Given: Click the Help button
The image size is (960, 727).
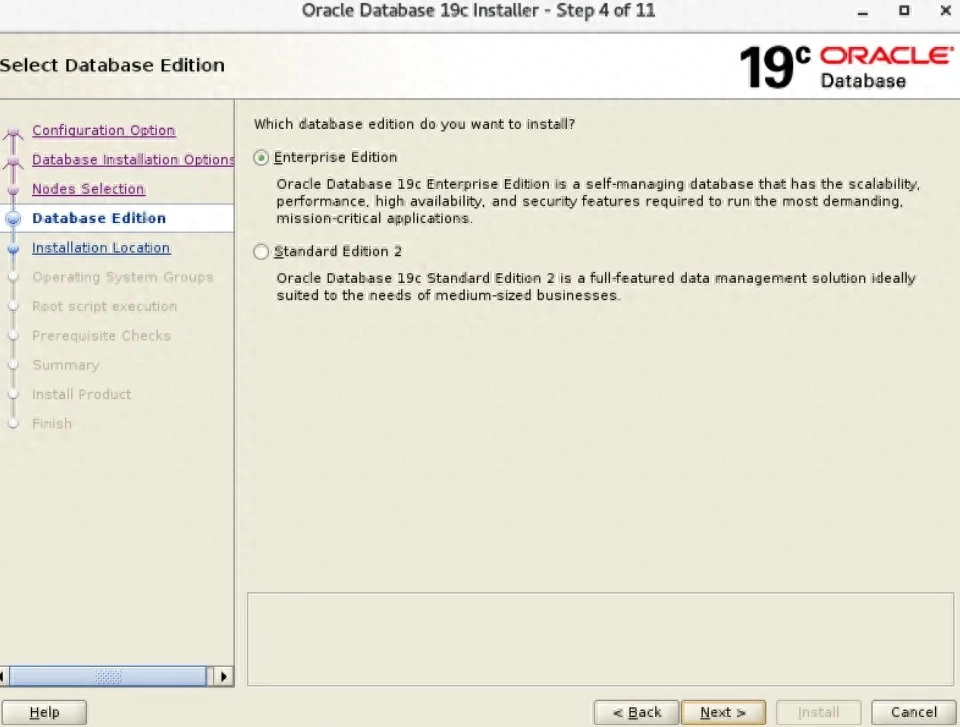Looking at the screenshot, I should click(x=45, y=712).
